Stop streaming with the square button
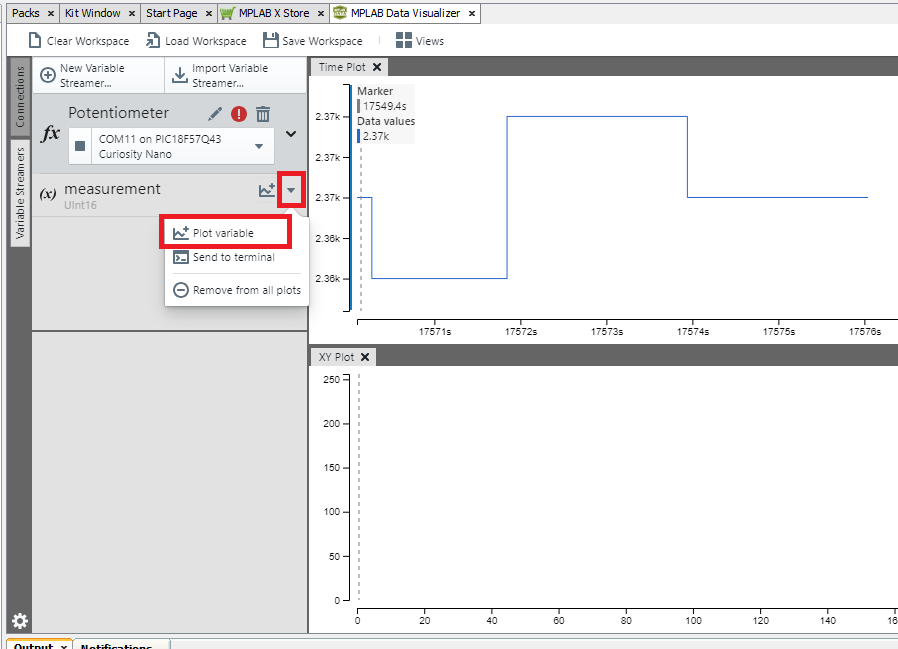 (80, 146)
